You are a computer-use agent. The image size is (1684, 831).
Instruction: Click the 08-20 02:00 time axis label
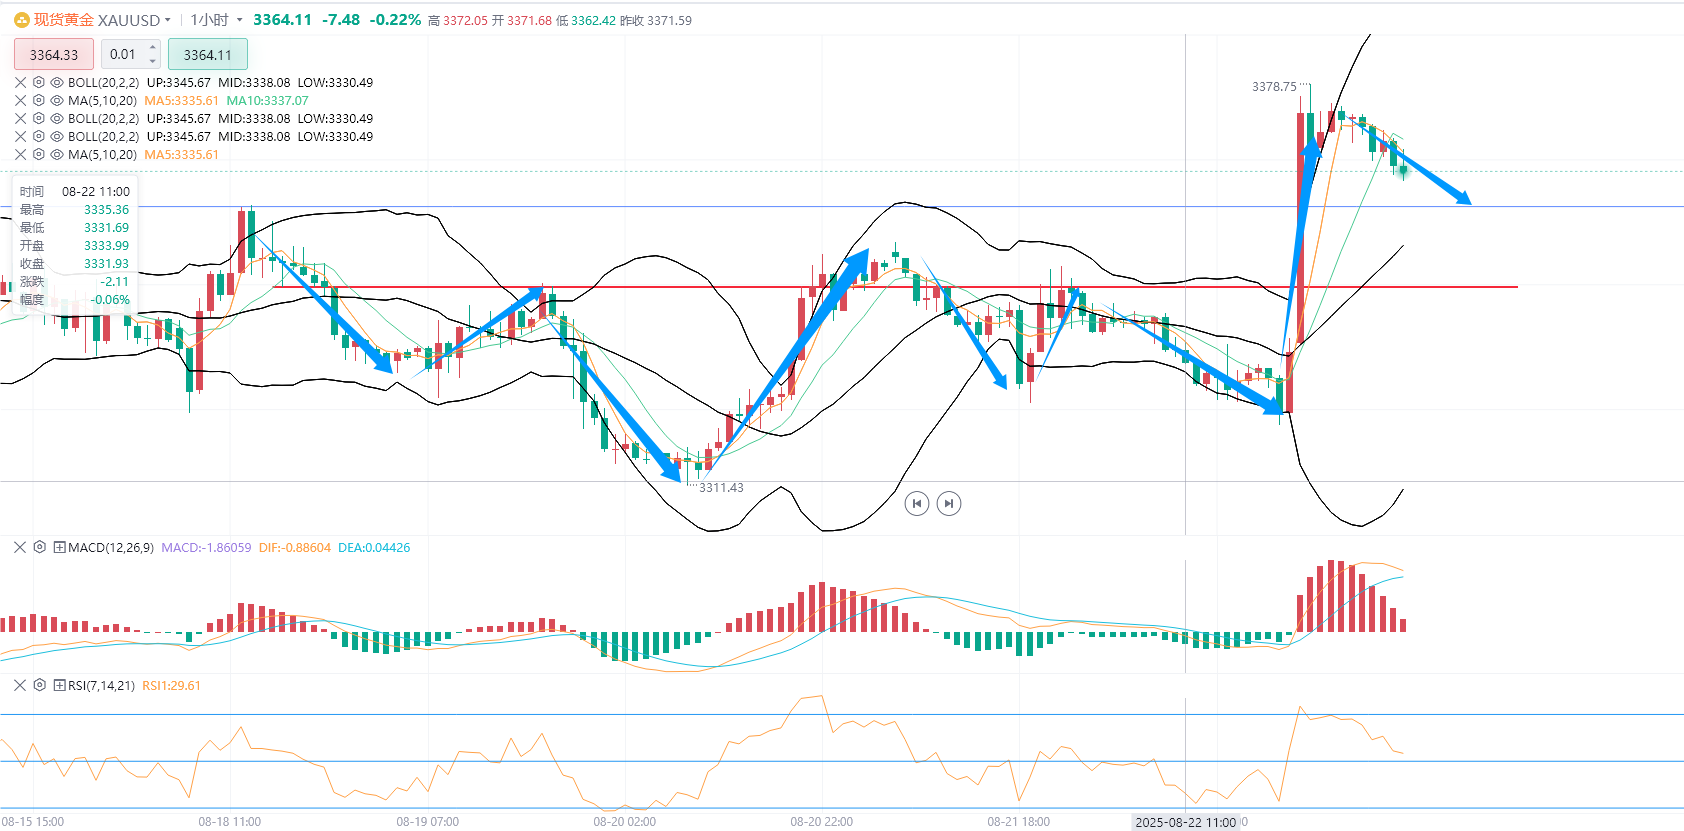(x=625, y=822)
